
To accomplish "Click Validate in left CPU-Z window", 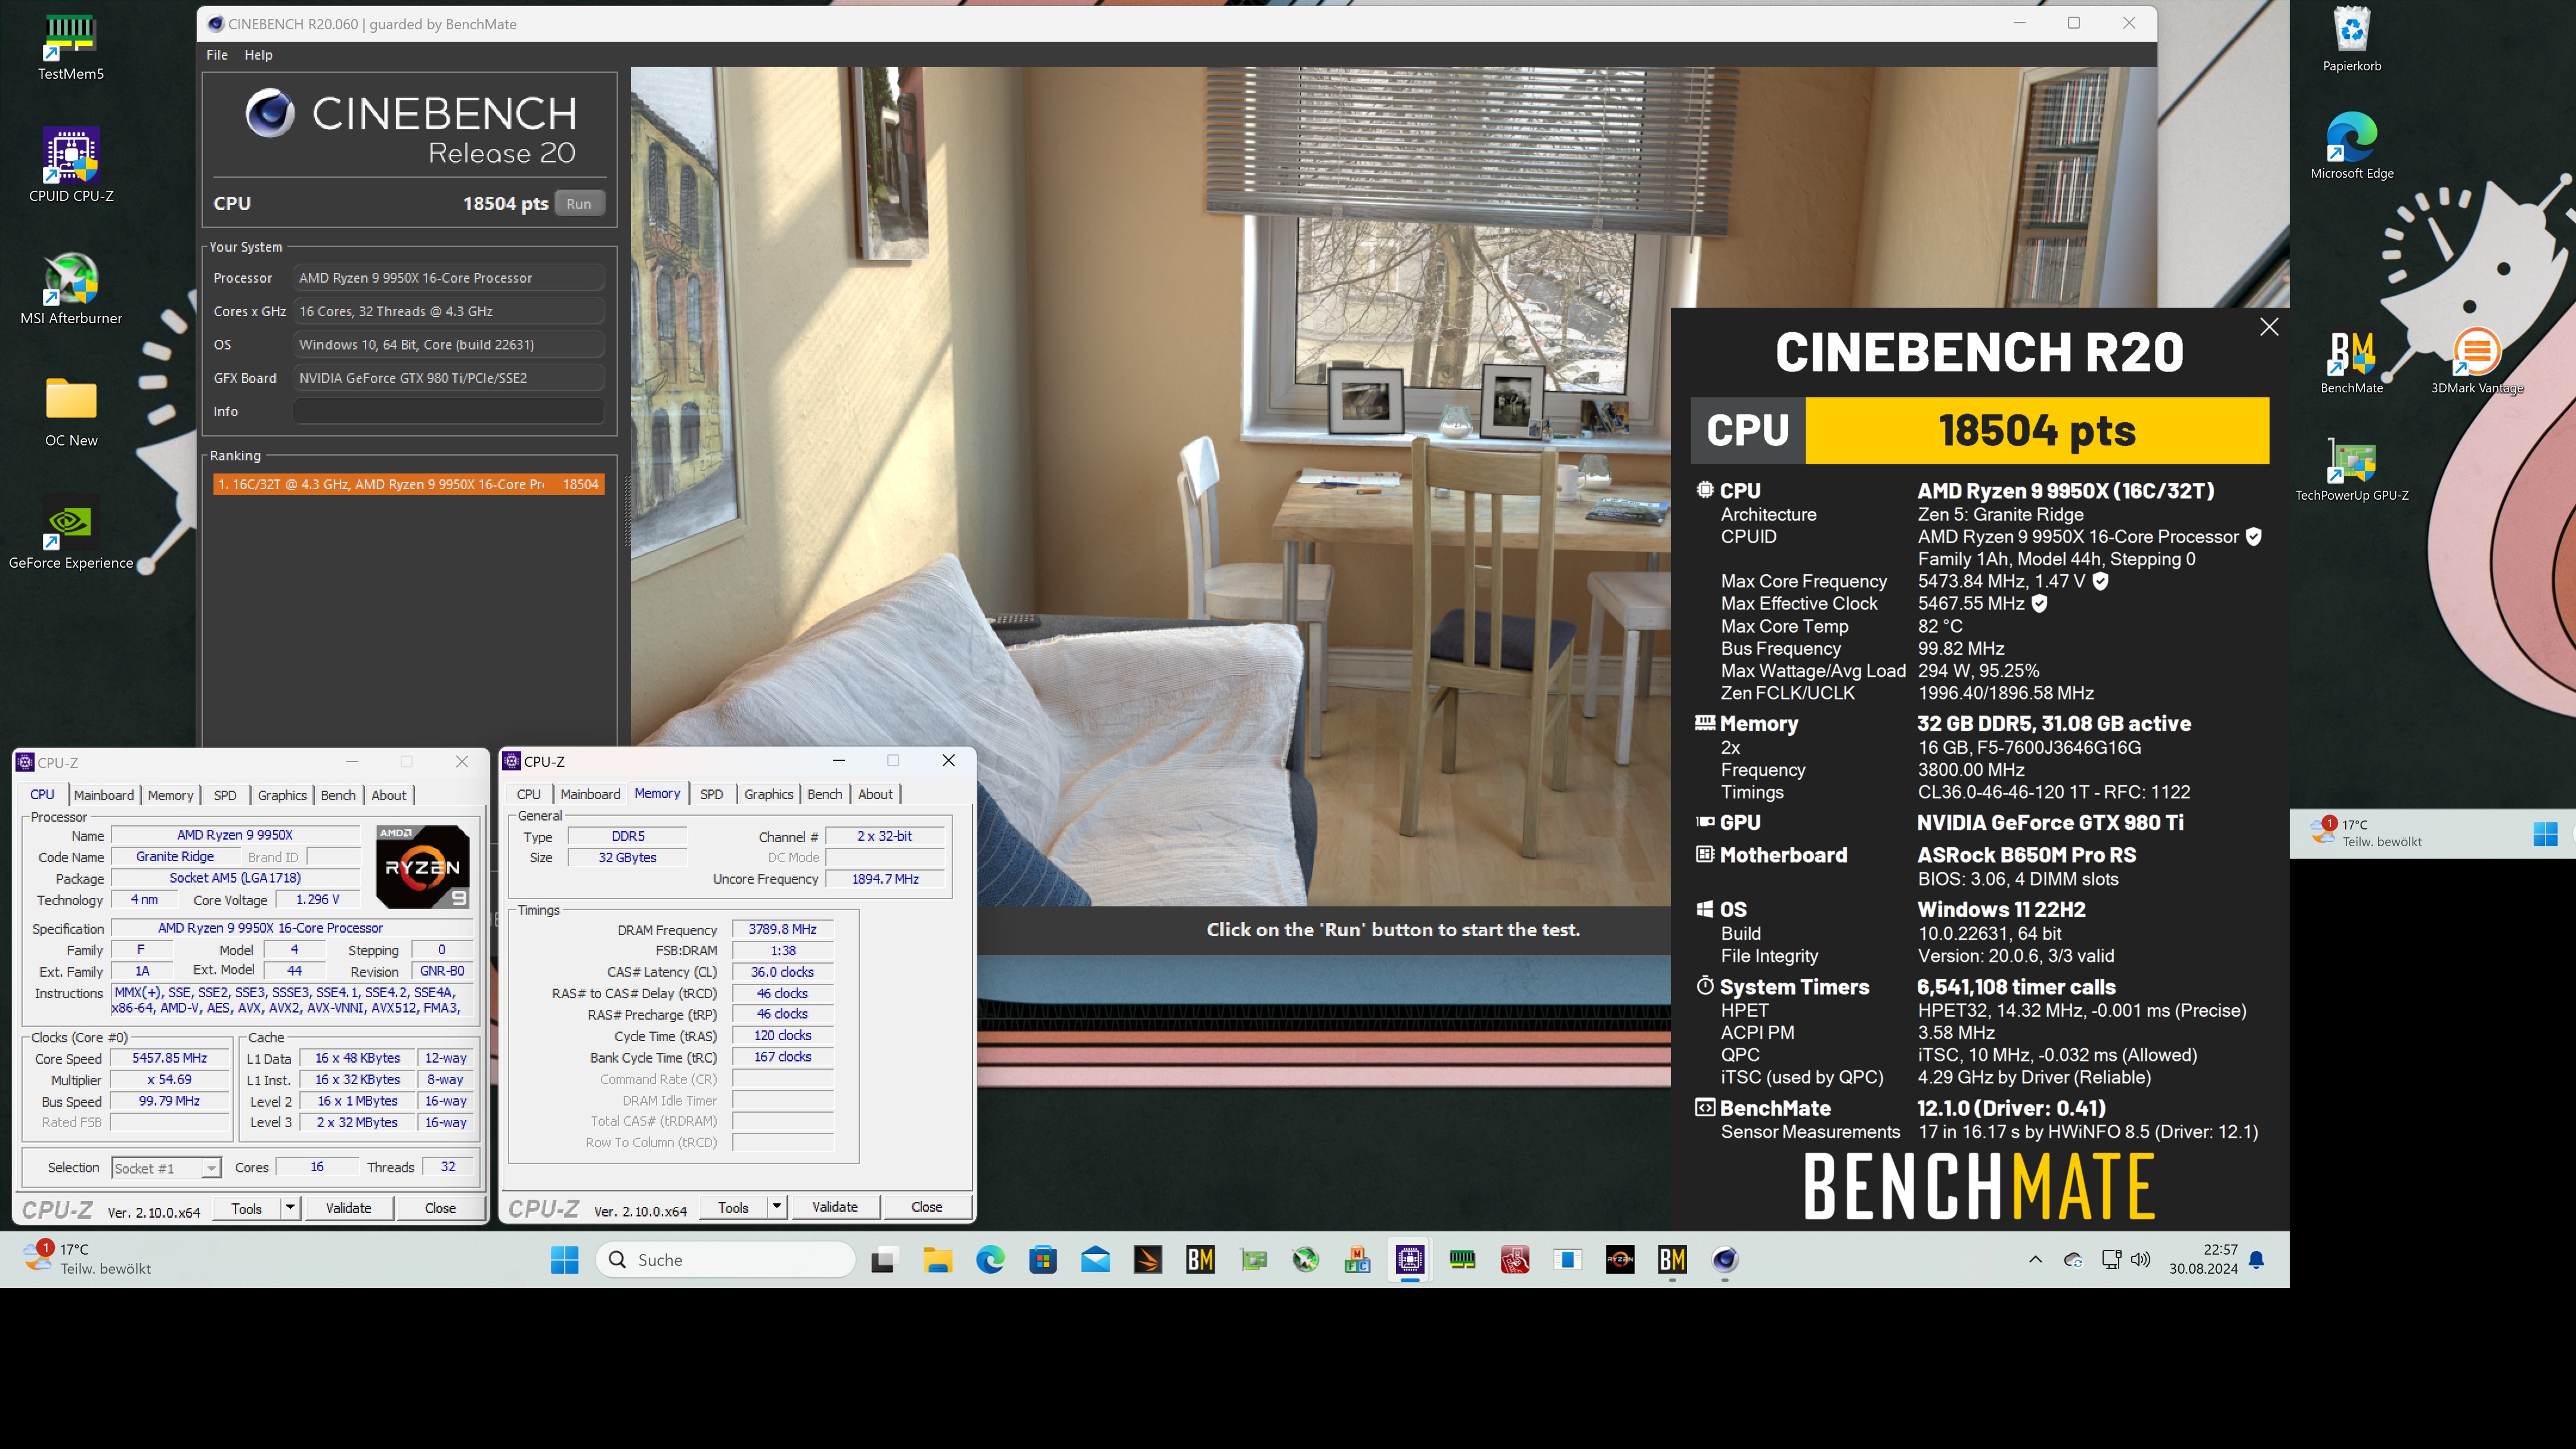I will point(348,1207).
